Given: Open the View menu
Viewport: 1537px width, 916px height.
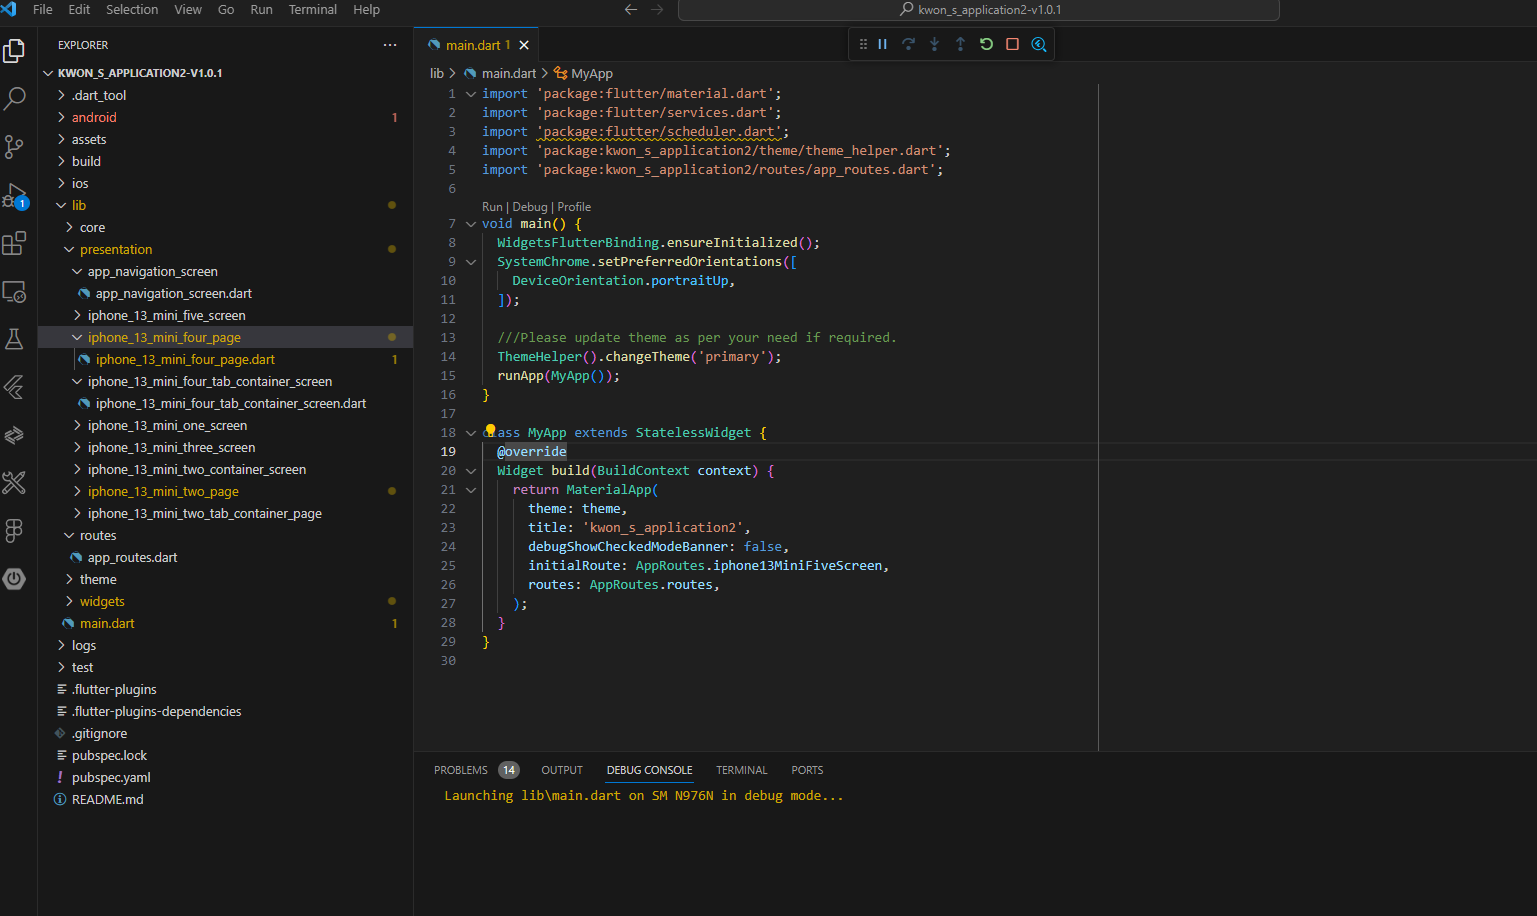Looking at the screenshot, I should [x=188, y=9].
